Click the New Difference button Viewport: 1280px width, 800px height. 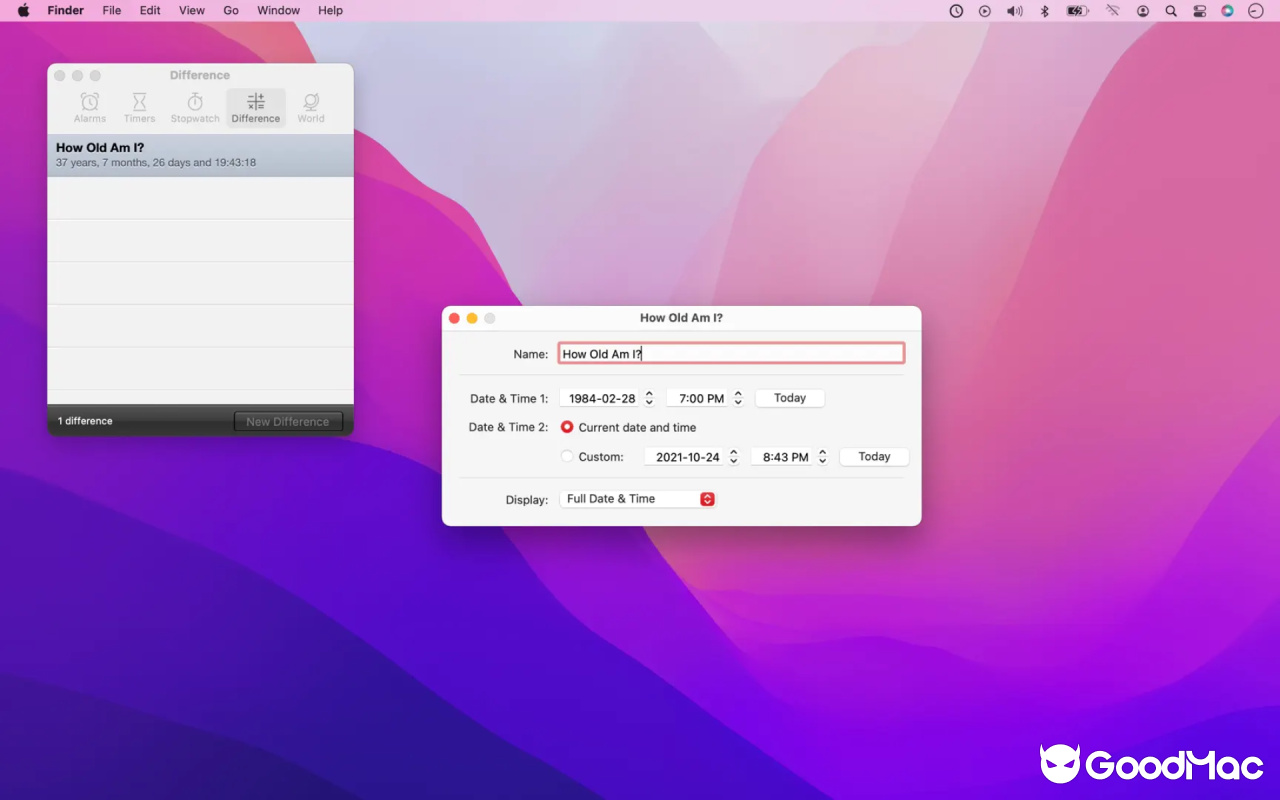(288, 422)
